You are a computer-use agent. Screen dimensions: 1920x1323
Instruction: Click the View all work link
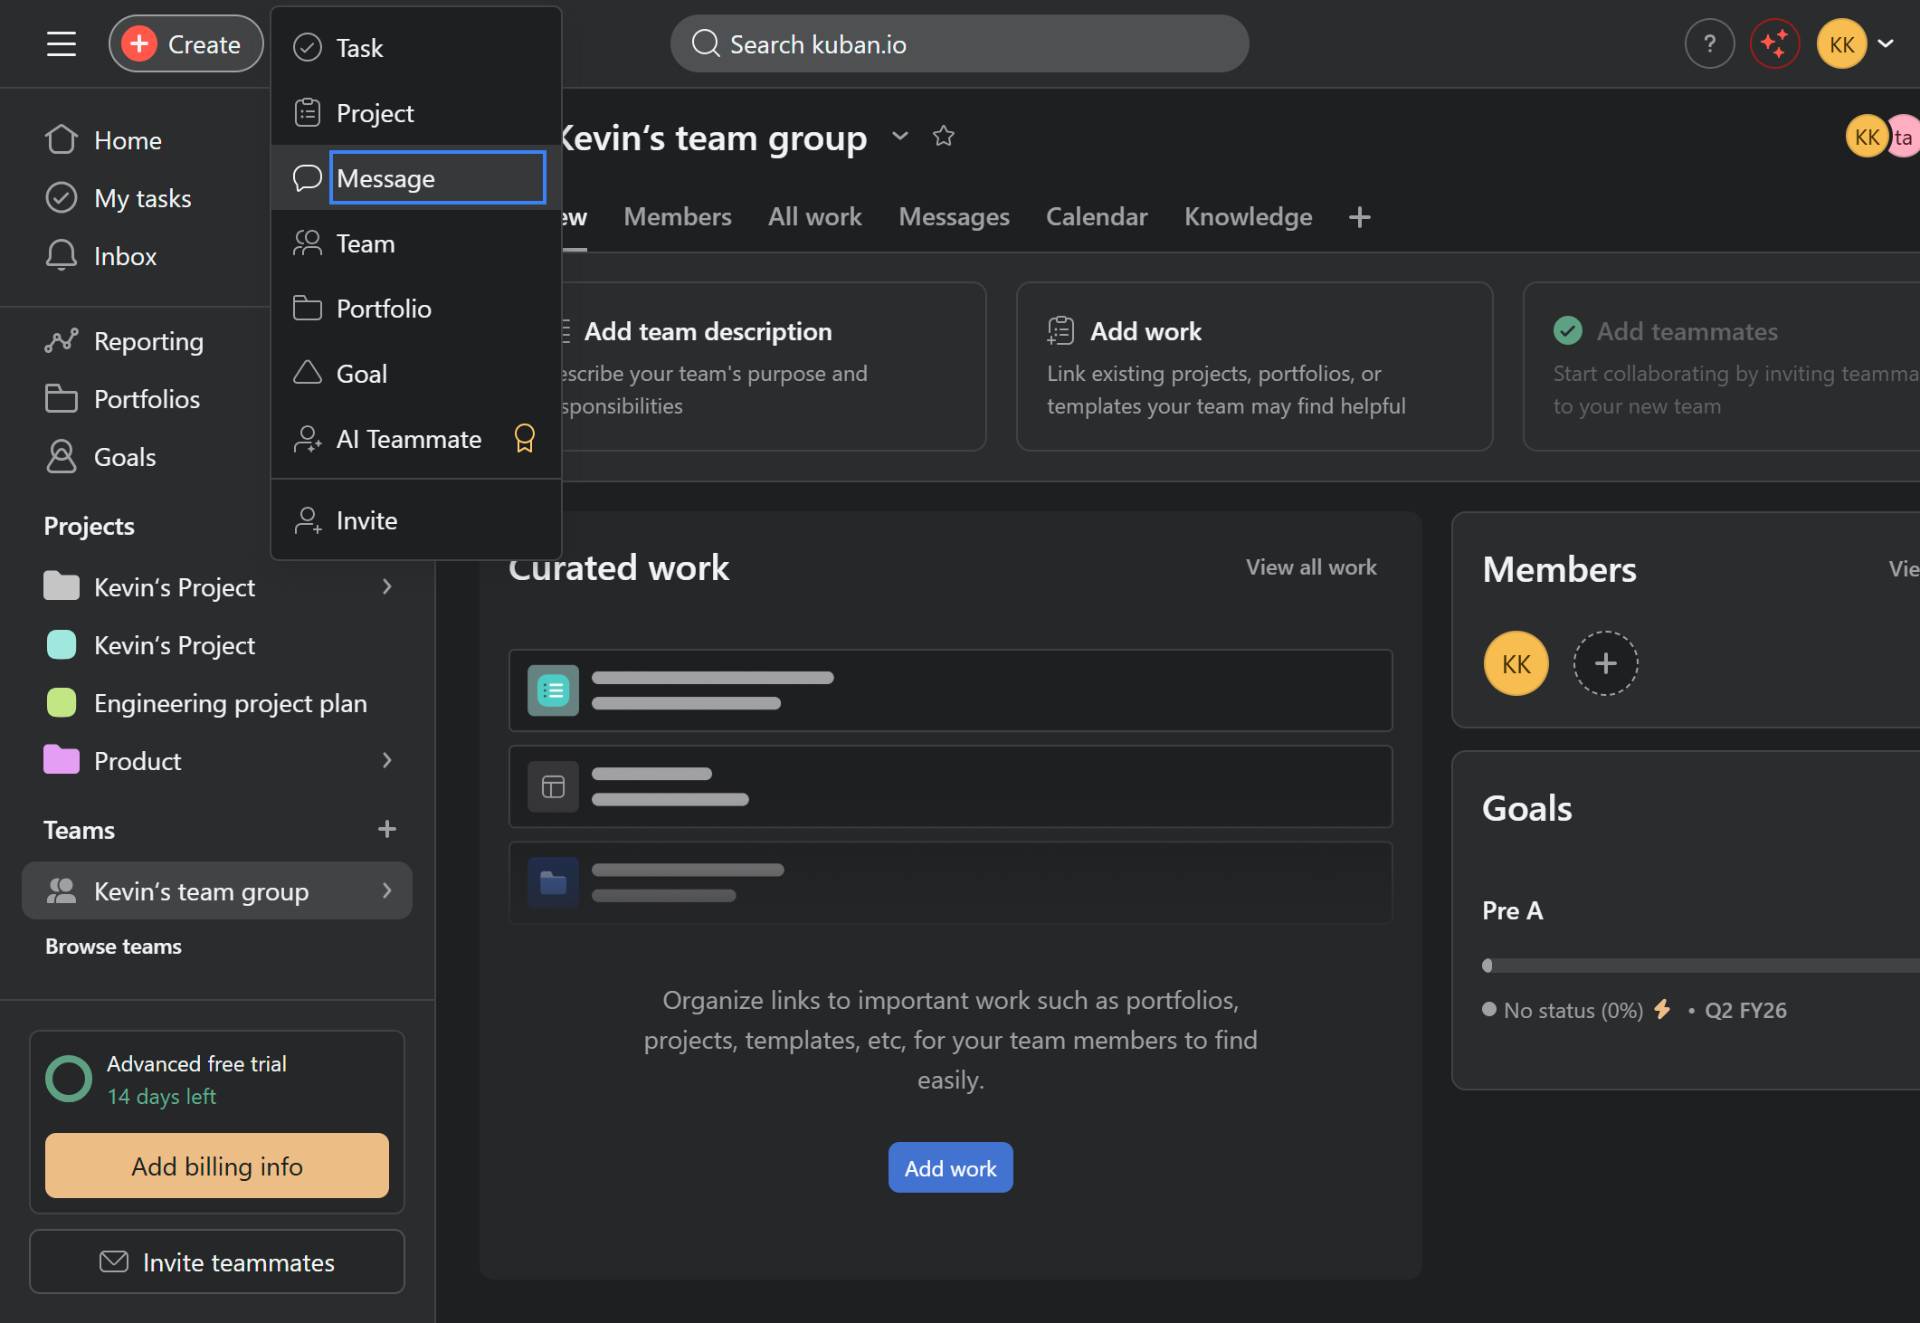(x=1310, y=567)
